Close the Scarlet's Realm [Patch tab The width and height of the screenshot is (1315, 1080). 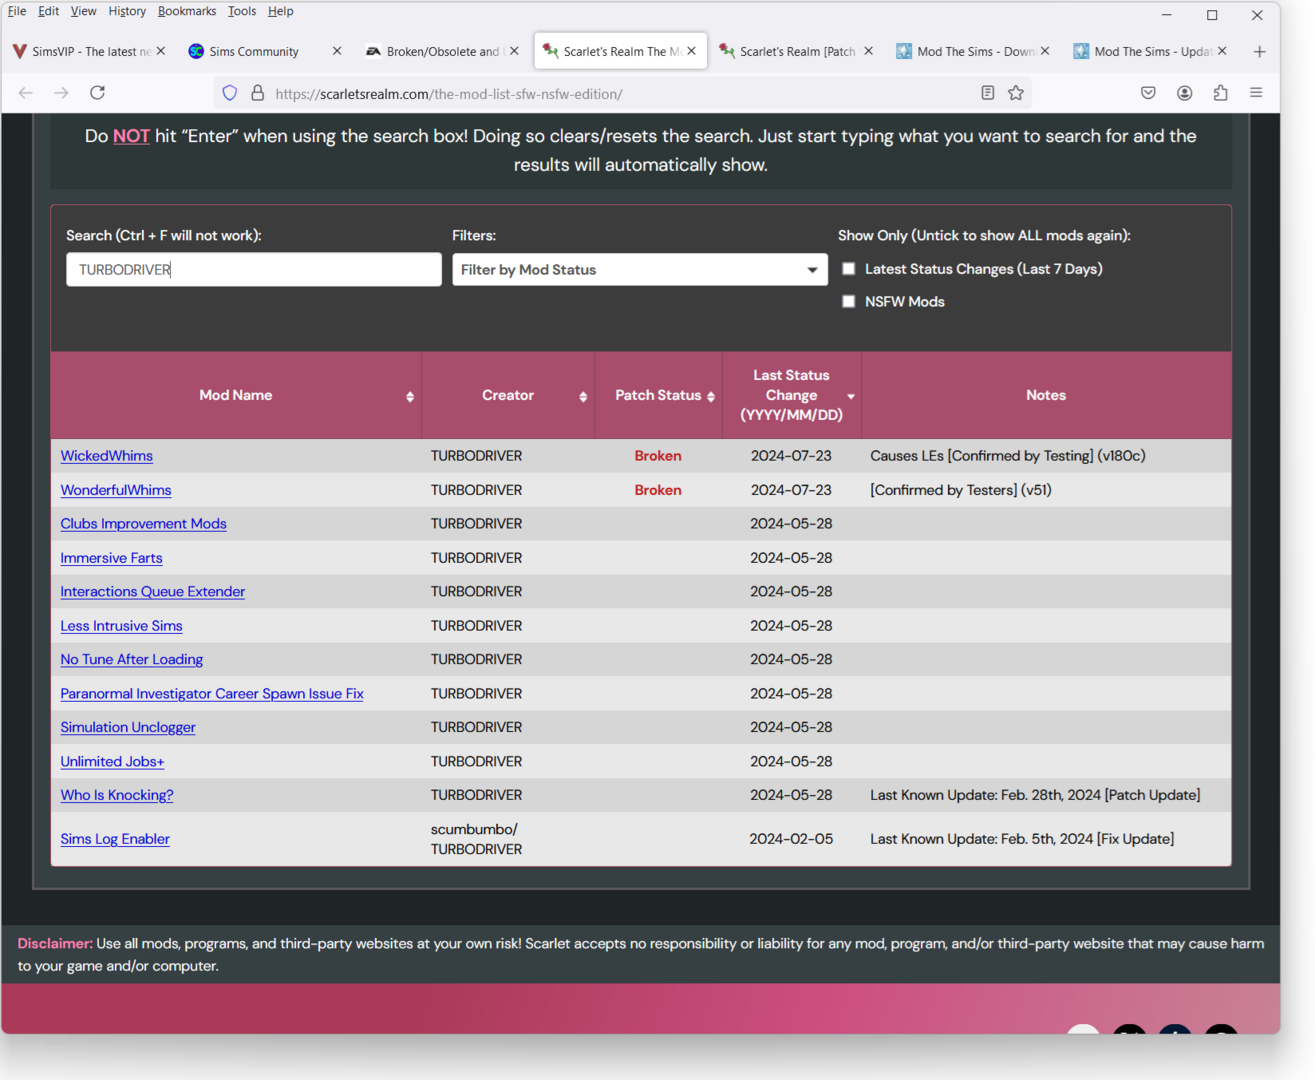[868, 51]
